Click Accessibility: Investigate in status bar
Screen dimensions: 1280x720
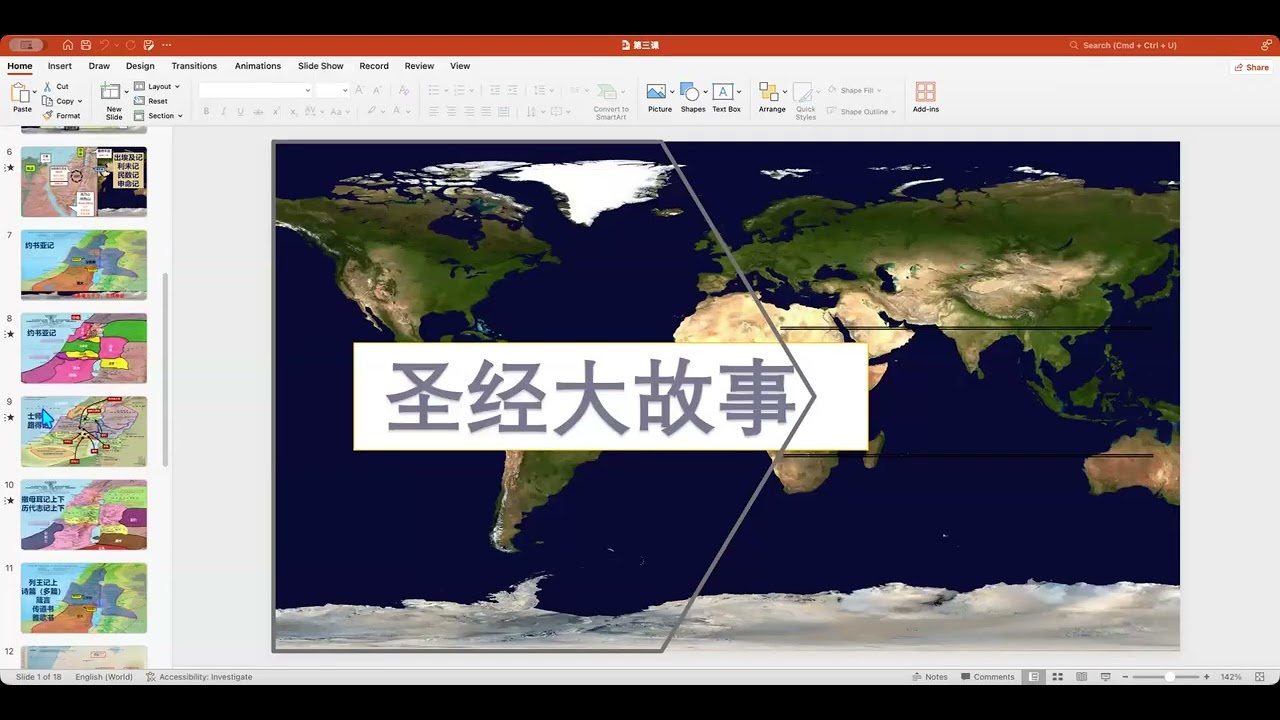[199, 677]
